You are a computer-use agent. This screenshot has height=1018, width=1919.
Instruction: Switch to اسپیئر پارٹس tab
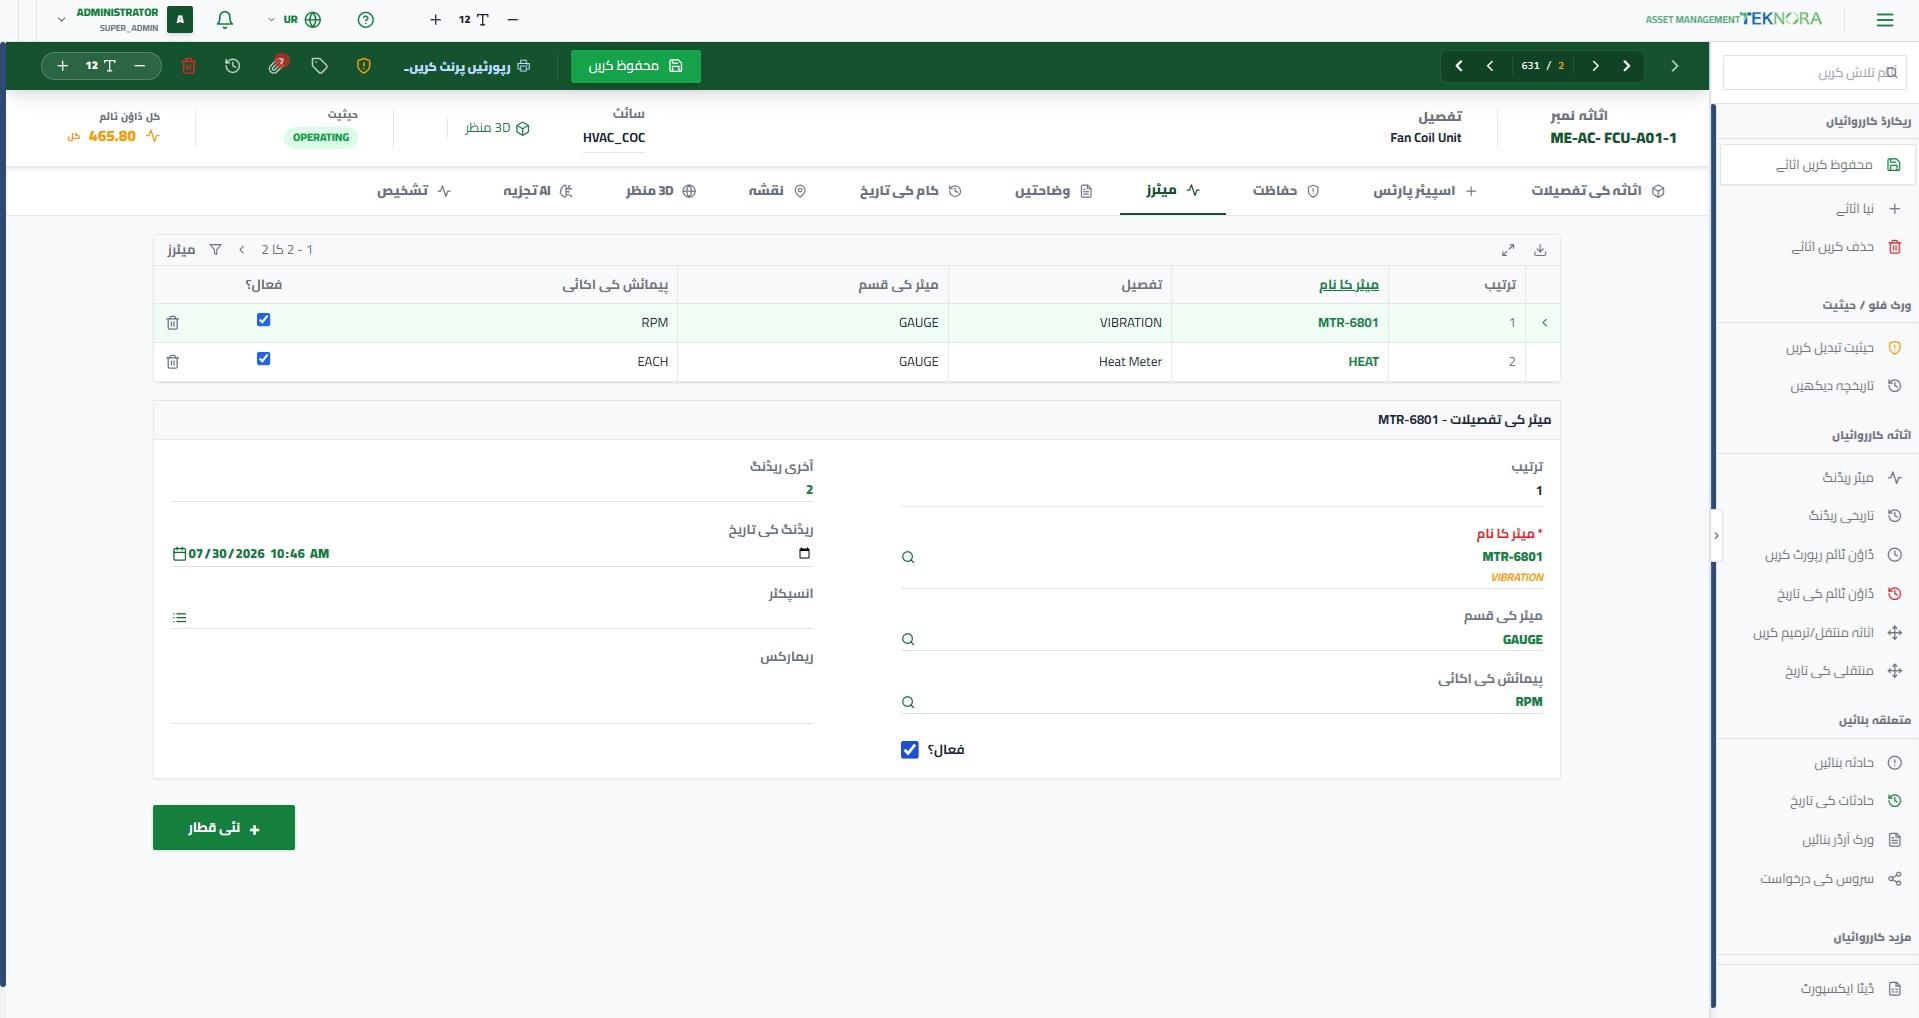point(1425,191)
